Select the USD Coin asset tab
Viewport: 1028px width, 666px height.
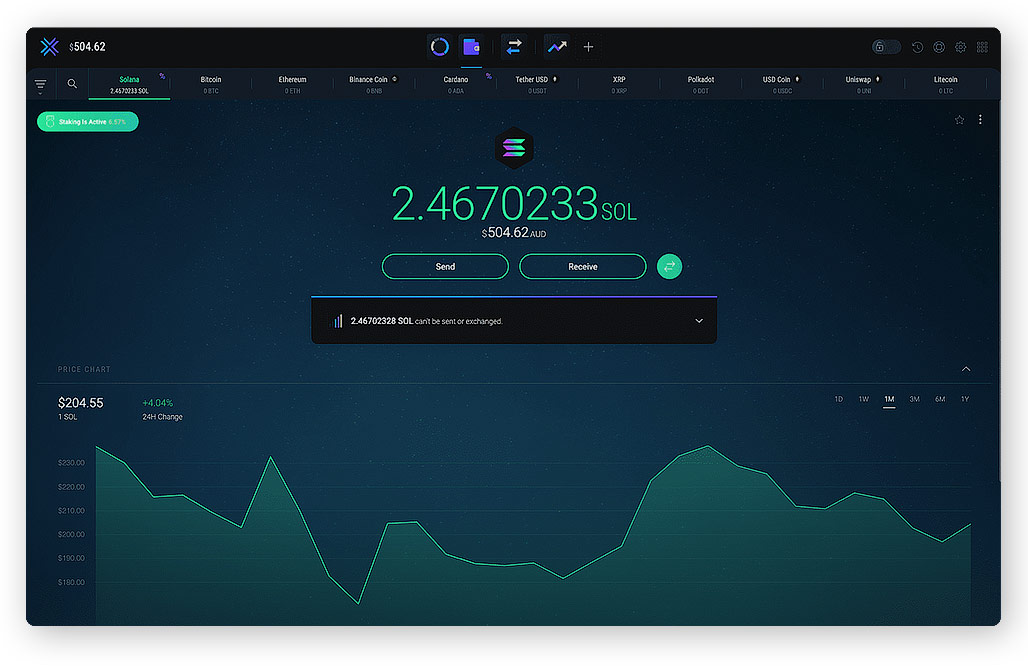(x=781, y=85)
